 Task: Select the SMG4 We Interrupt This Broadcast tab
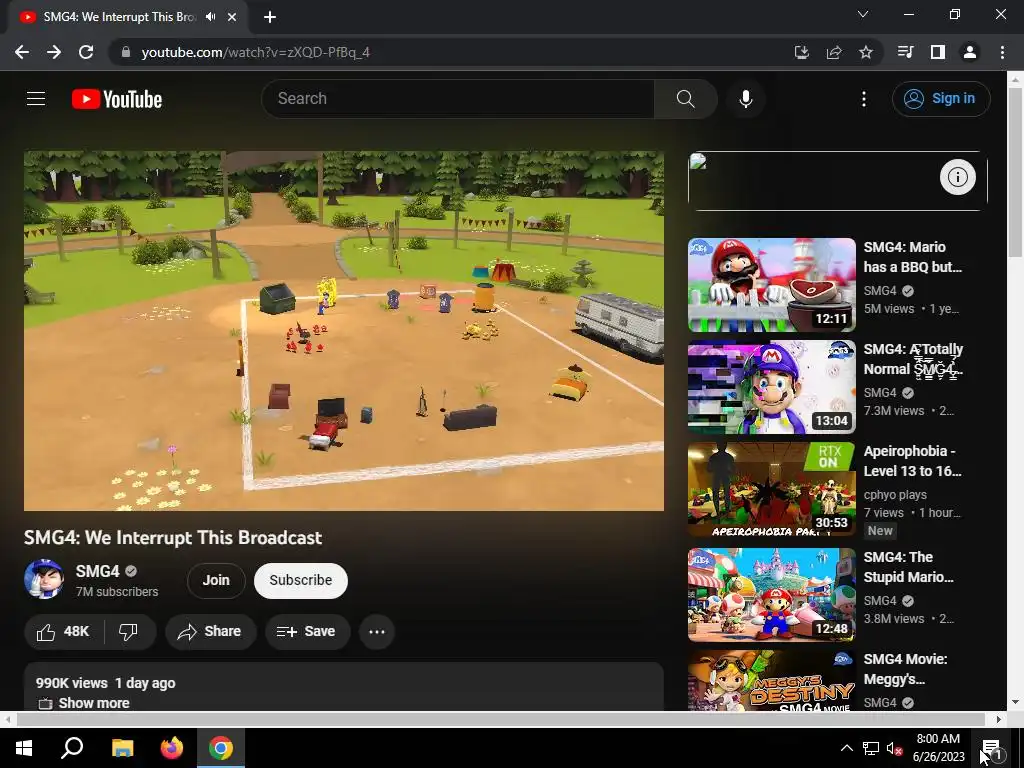click(119, 17)
